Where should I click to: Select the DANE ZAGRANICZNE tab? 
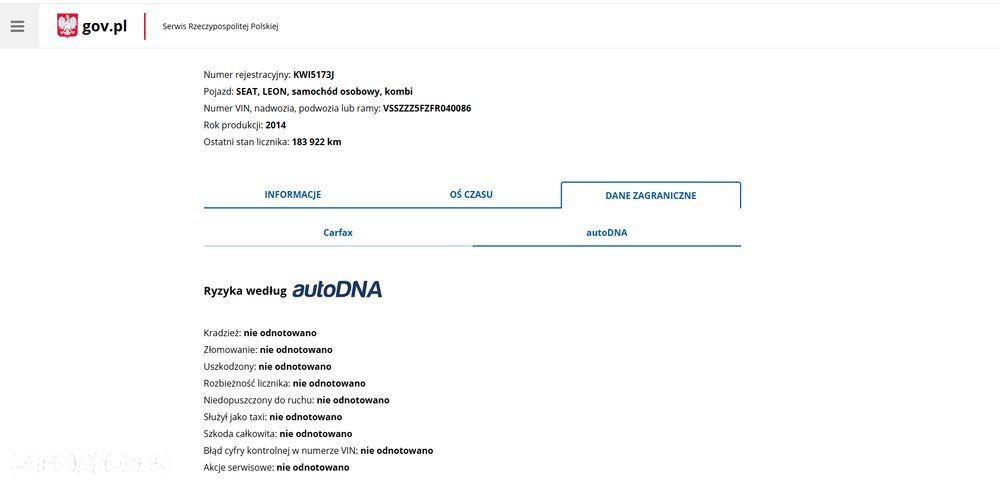click(x=650, y=196)
